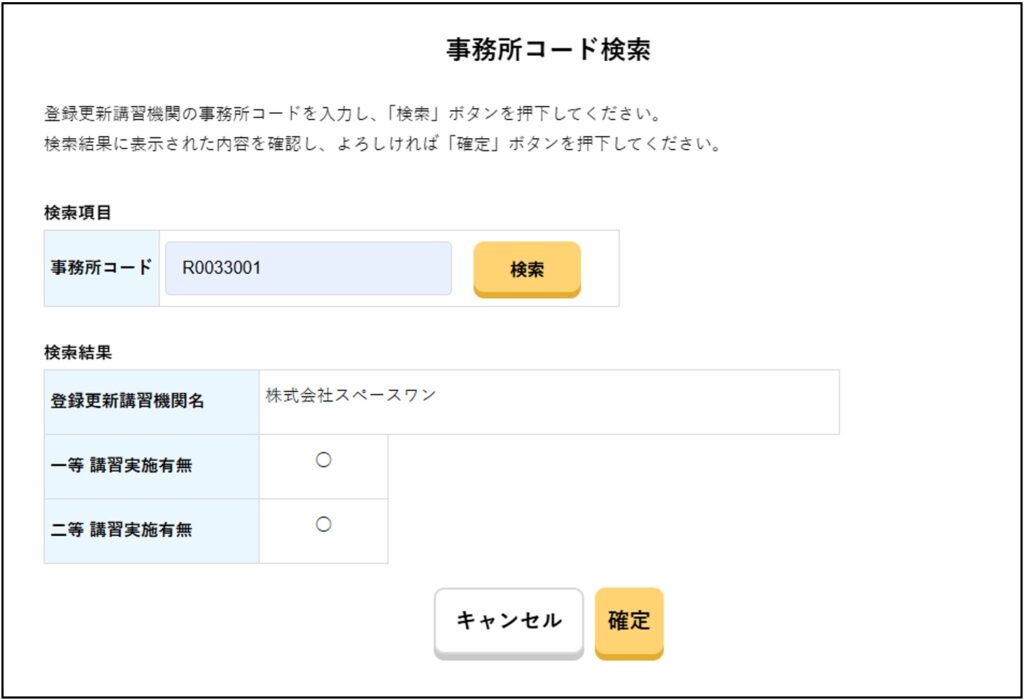Click the blank area right of 株式会社スペースワン
1024x700 pixels.
click(640, 401)
